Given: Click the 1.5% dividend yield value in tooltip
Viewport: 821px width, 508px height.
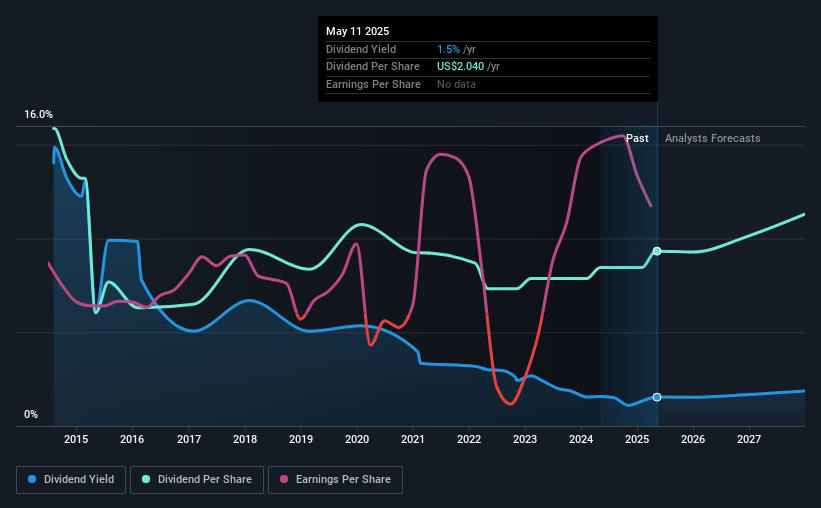Looking at the screenshot, I should point(448,49).
